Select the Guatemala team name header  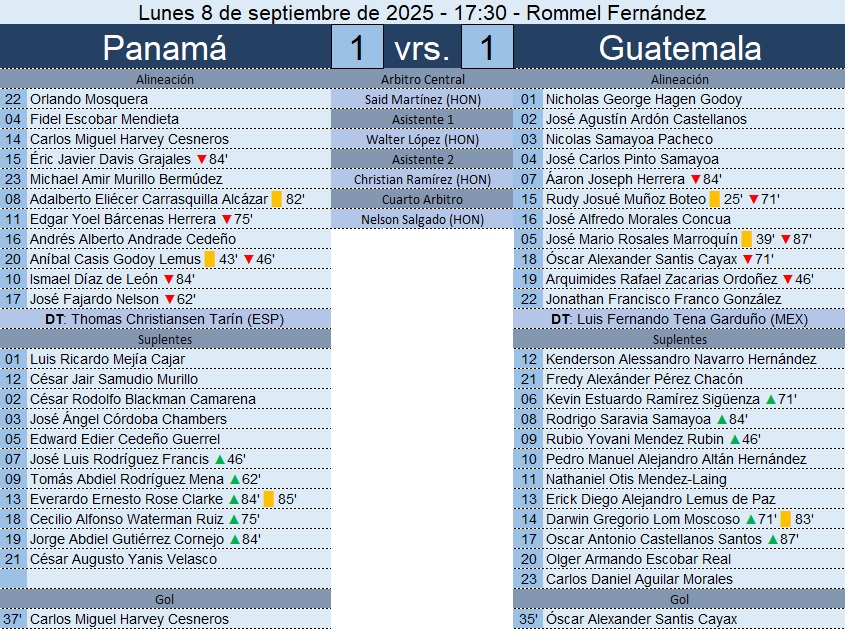(x=679, y=47)
